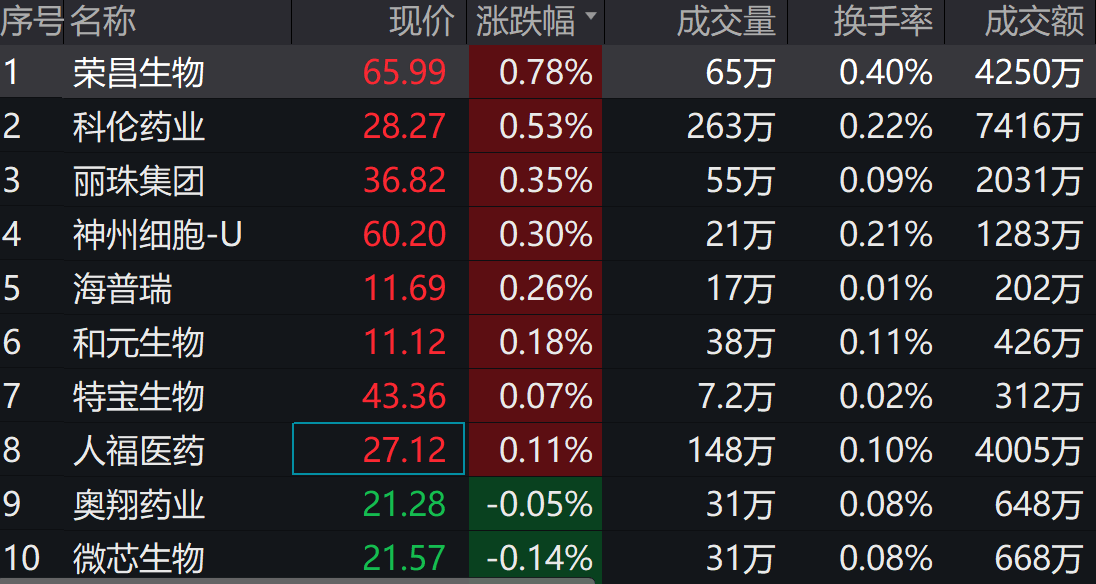Click the amount cell 7416万
The height and width of the screenshot is (584, 1096).
click(1029, 126)
